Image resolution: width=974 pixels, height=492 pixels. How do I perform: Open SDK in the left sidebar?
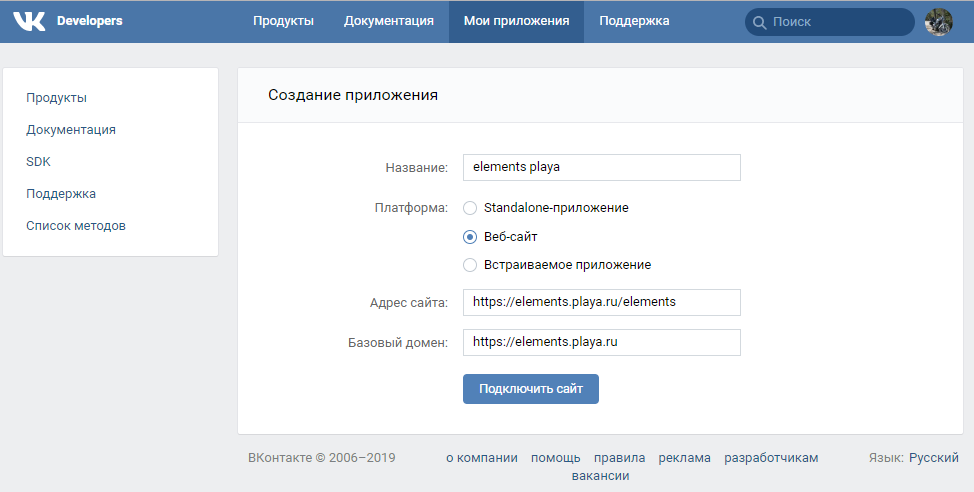[x=39, y=162]
